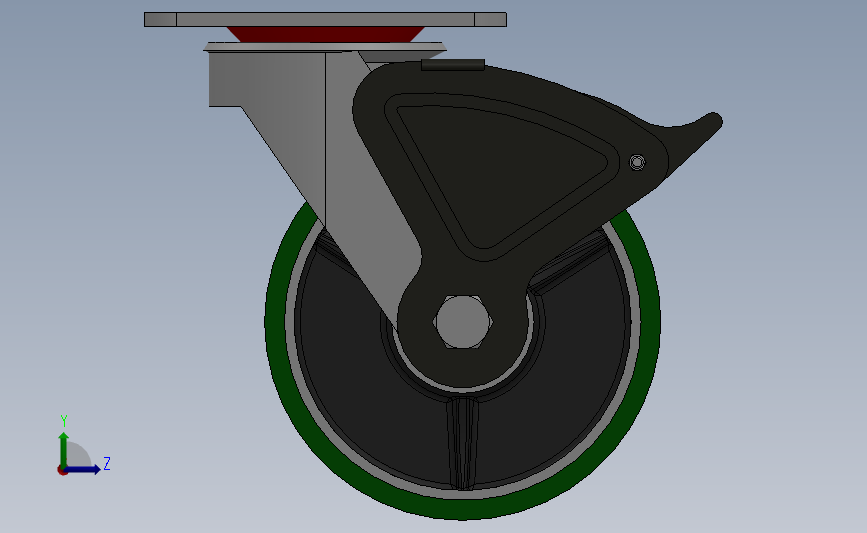Click the blue Z axis arrow of the triad
Screen dimensions: 867x533
tap(83, 469)
